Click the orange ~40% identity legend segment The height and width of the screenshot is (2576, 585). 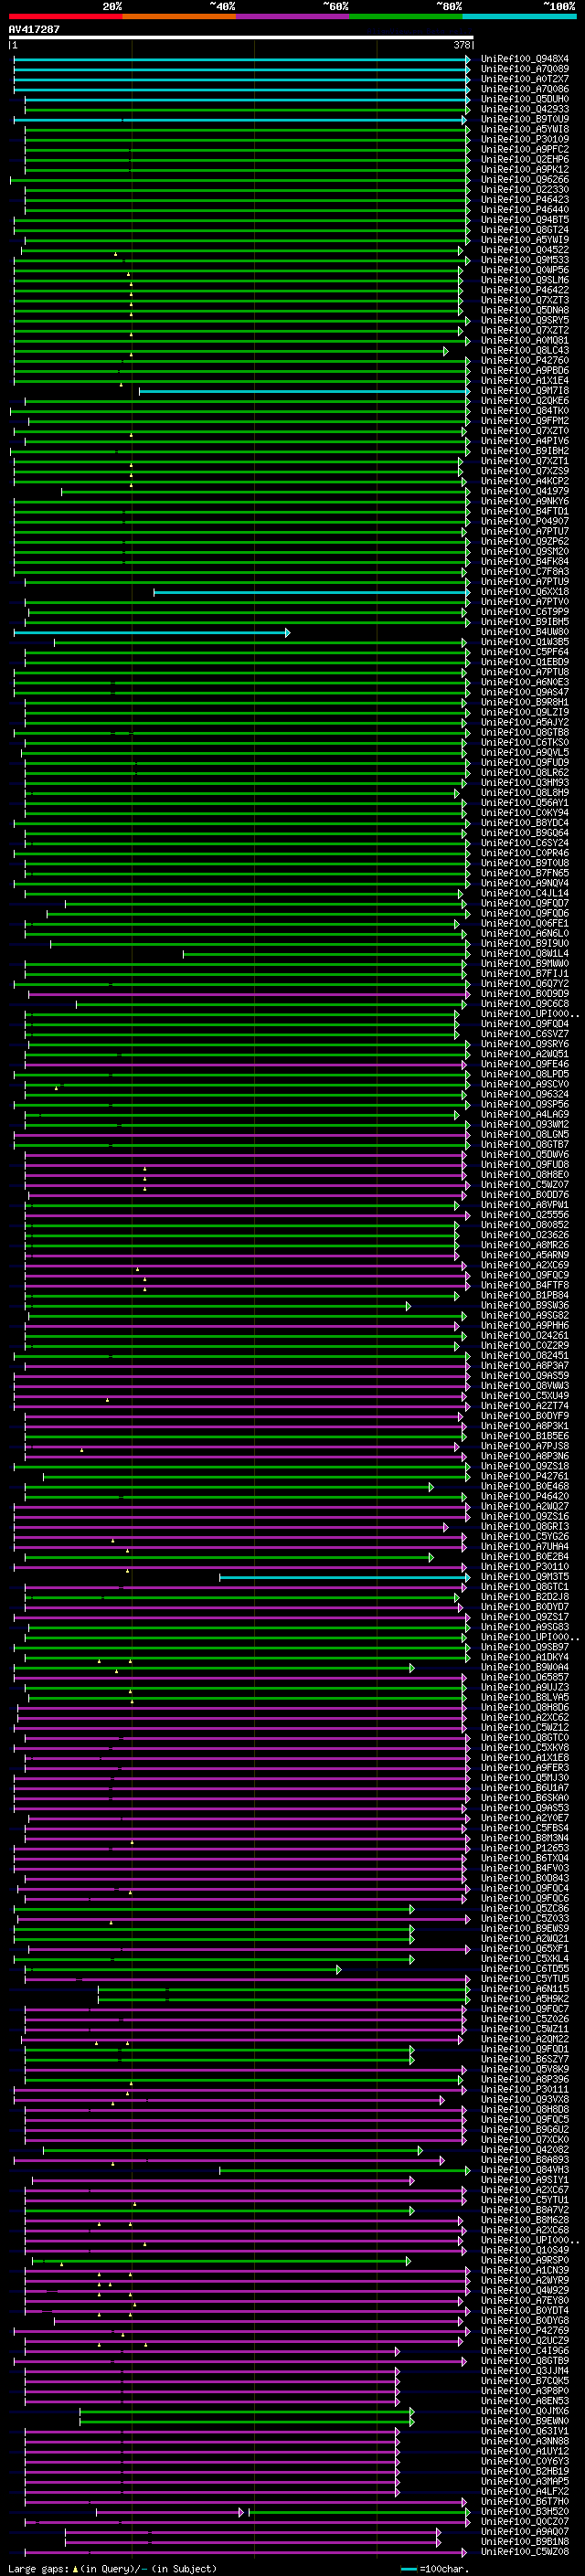[x=179, y=17]
